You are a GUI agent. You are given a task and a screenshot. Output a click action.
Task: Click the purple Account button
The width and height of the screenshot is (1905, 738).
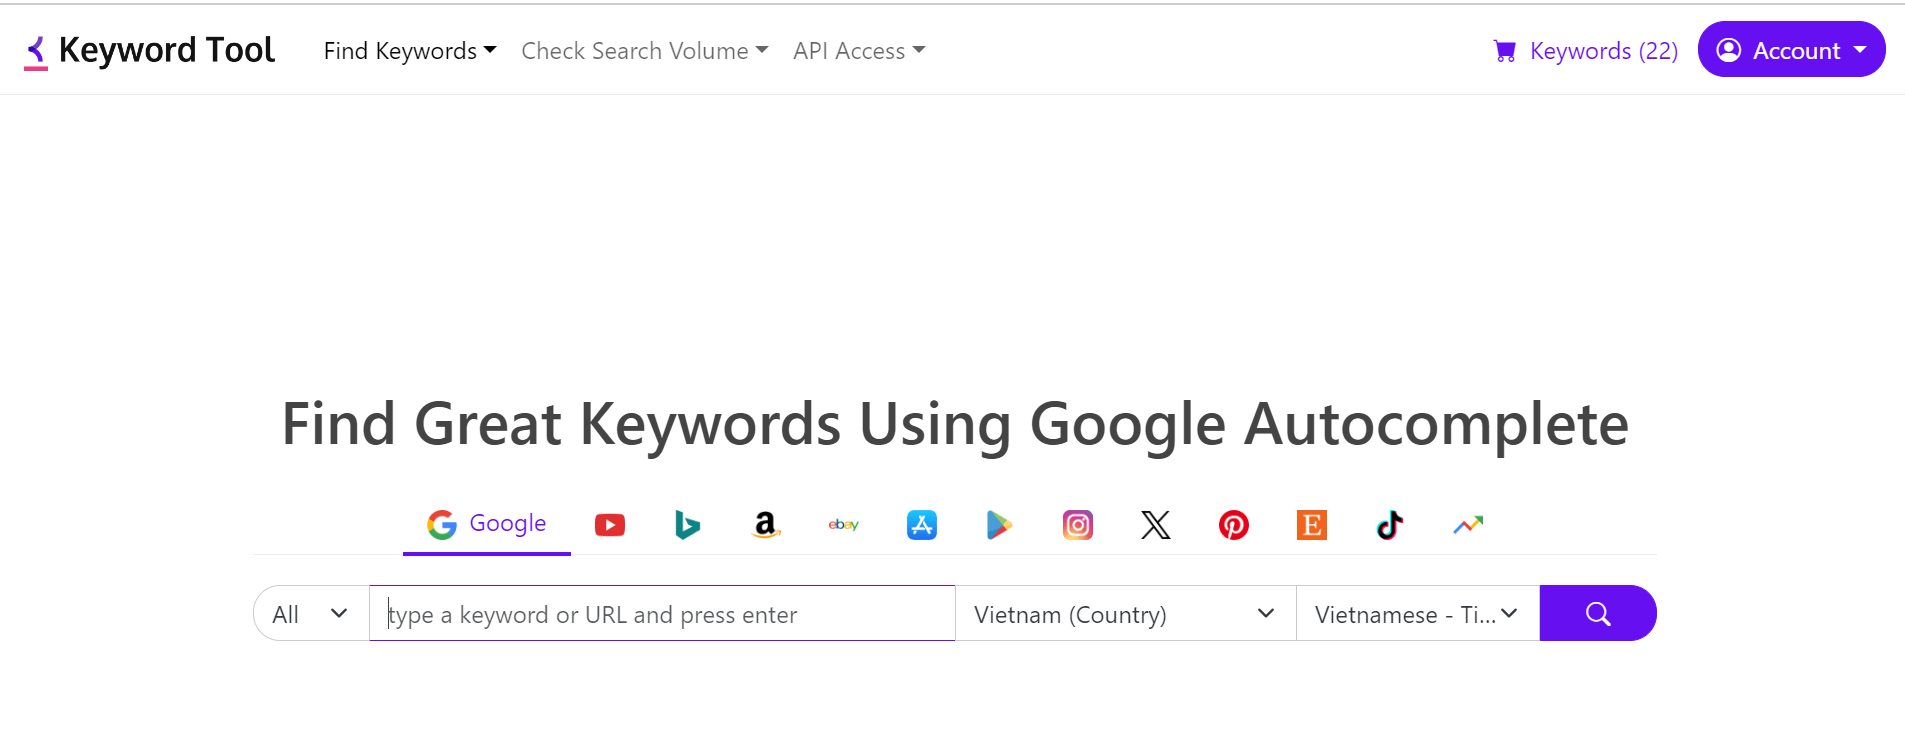click(x=1791, y=50)
